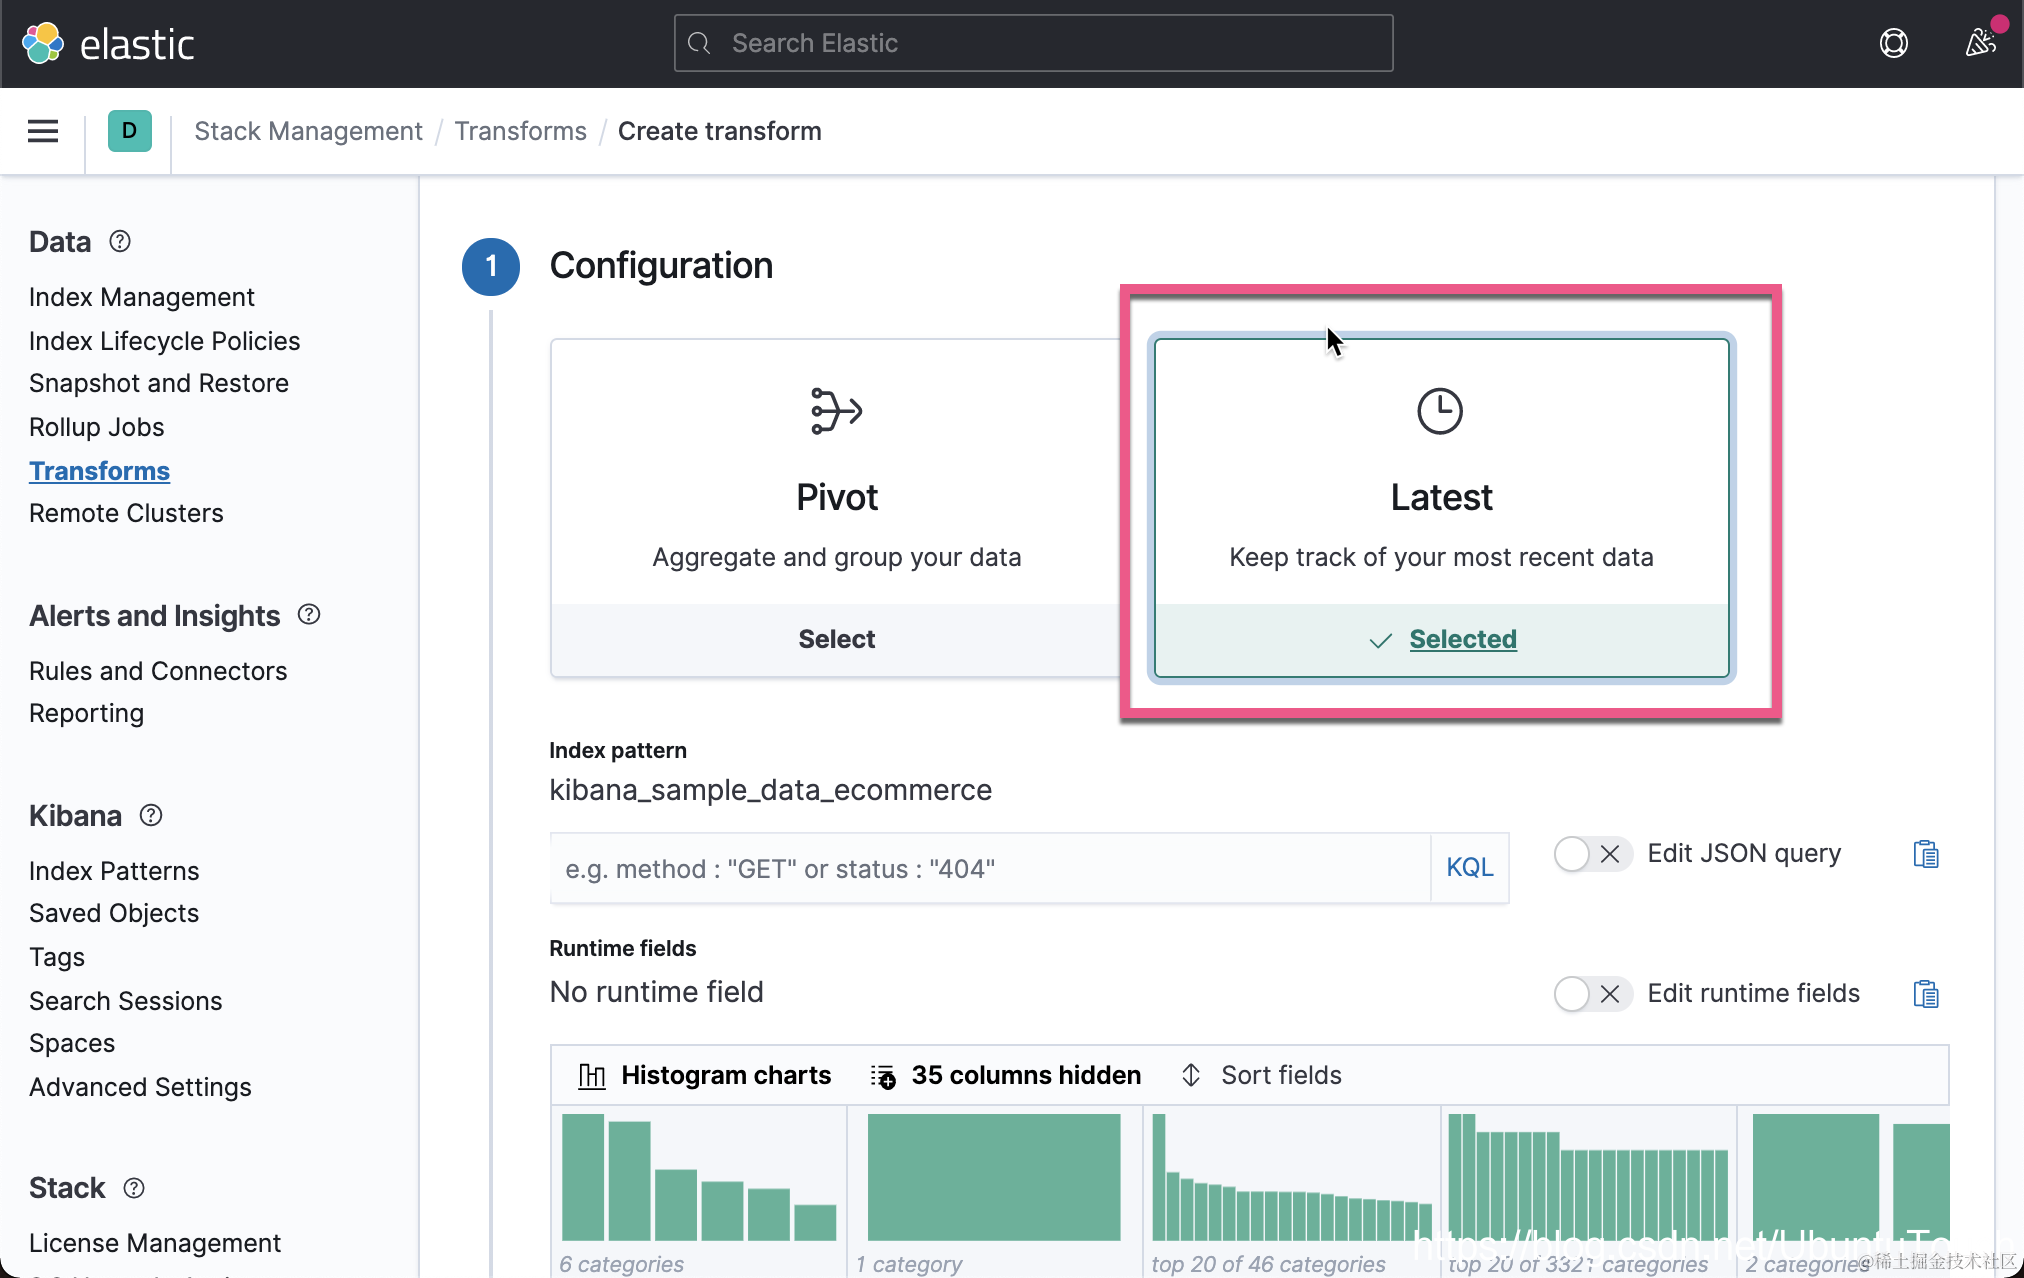Go to Rollup Jobs section
Viewport: 2024px width, 1278px height.
tap(96, 427)
